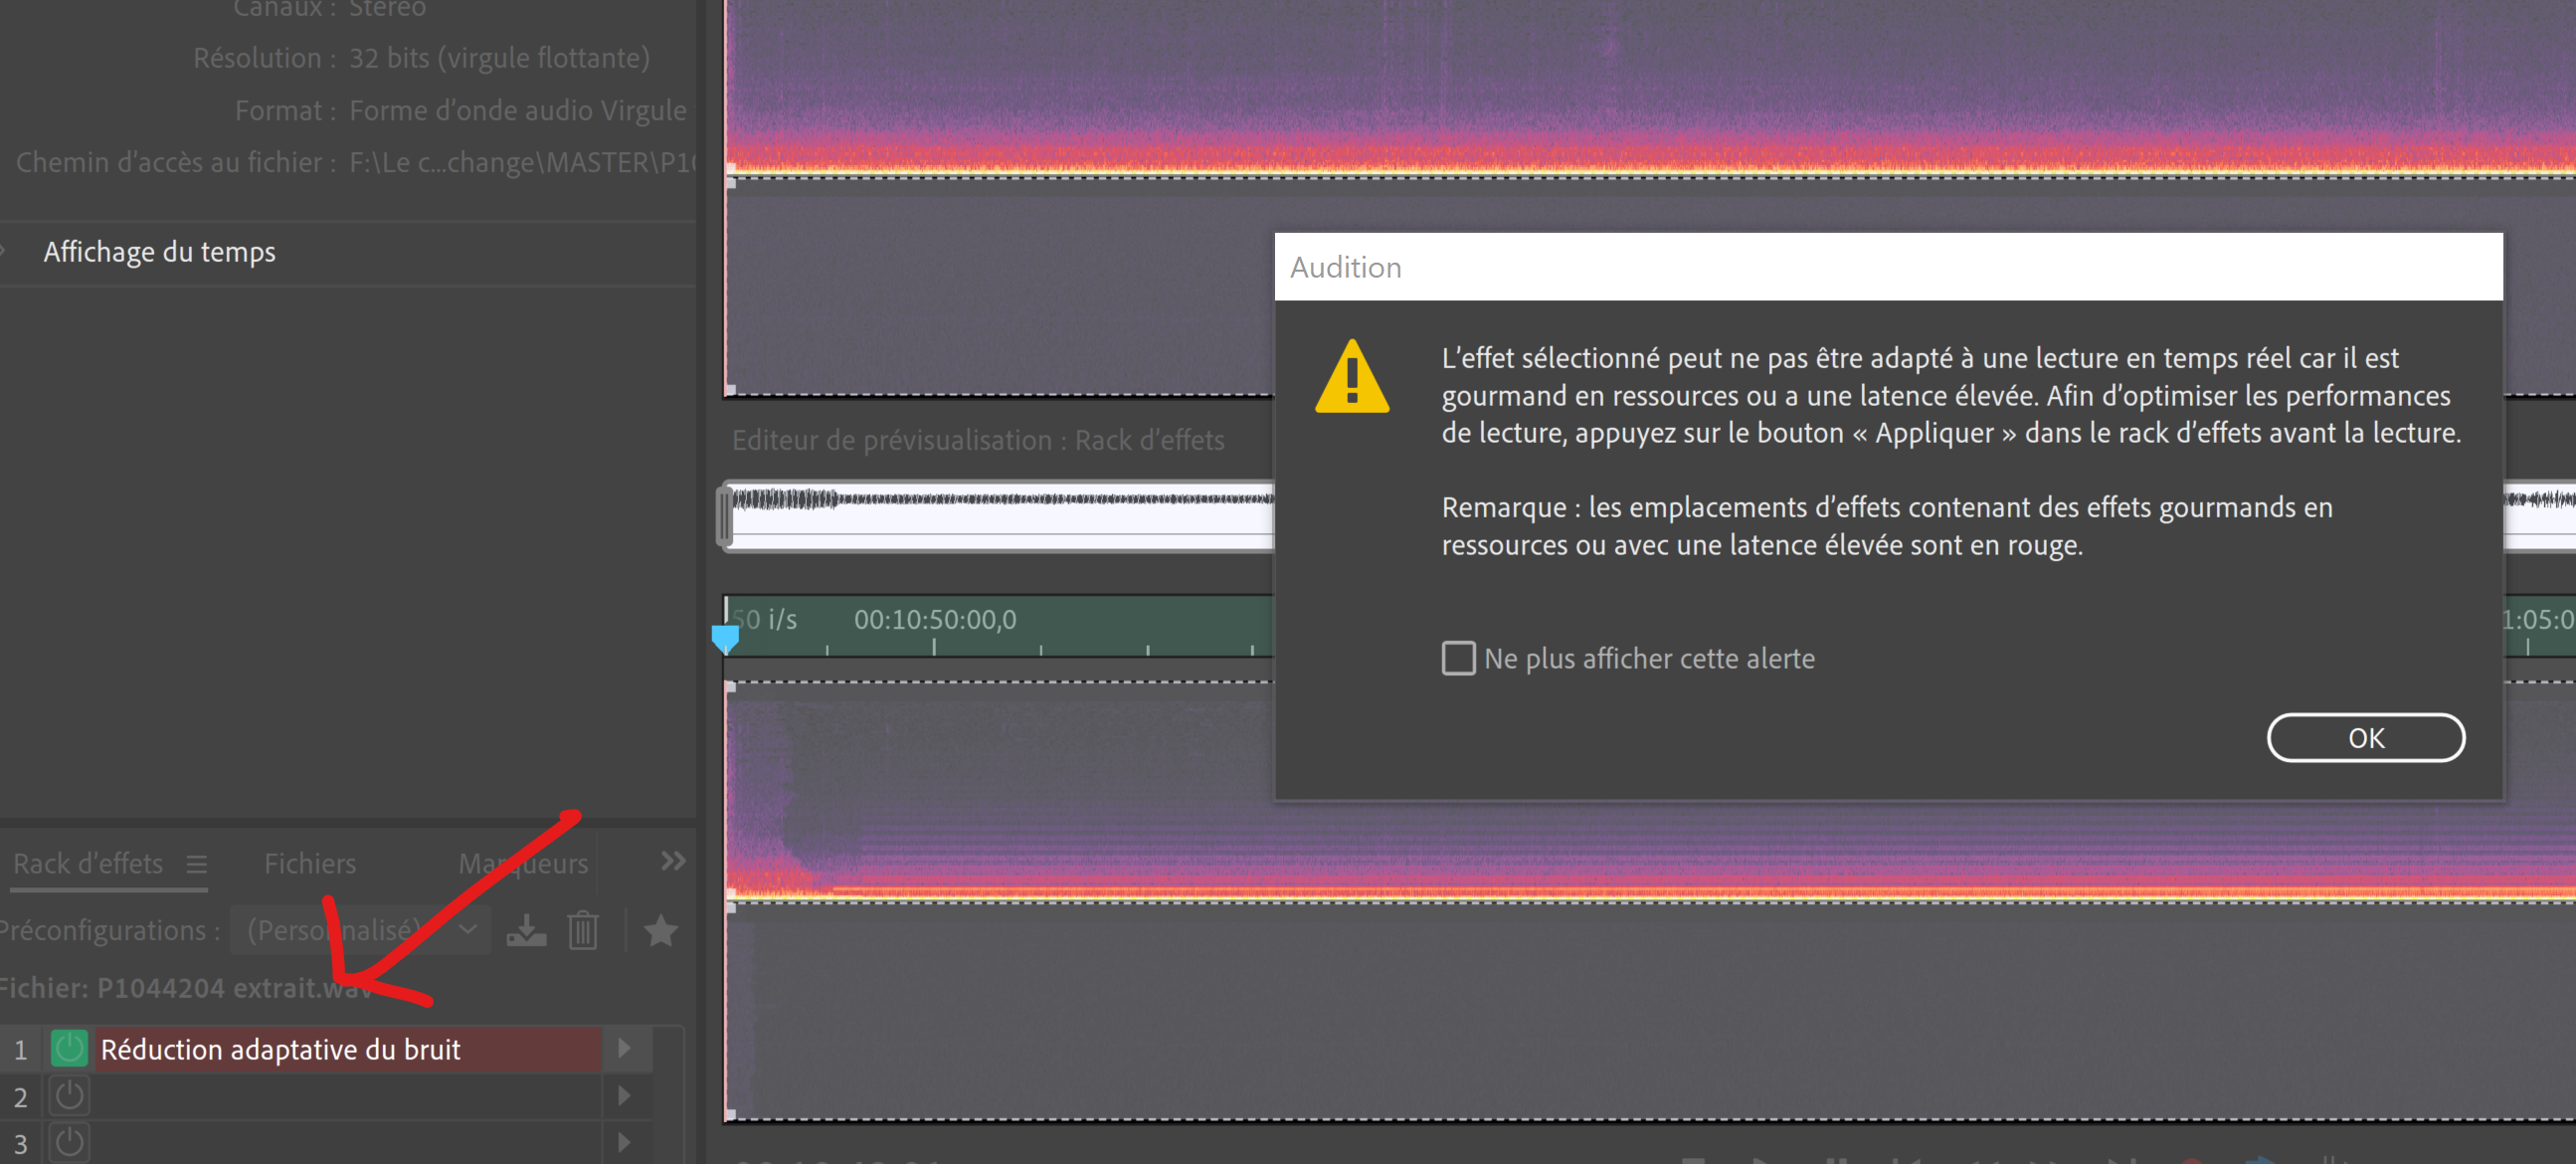Click the delete preset trash icon
2576x1164 pixels.
click(583, 931)
